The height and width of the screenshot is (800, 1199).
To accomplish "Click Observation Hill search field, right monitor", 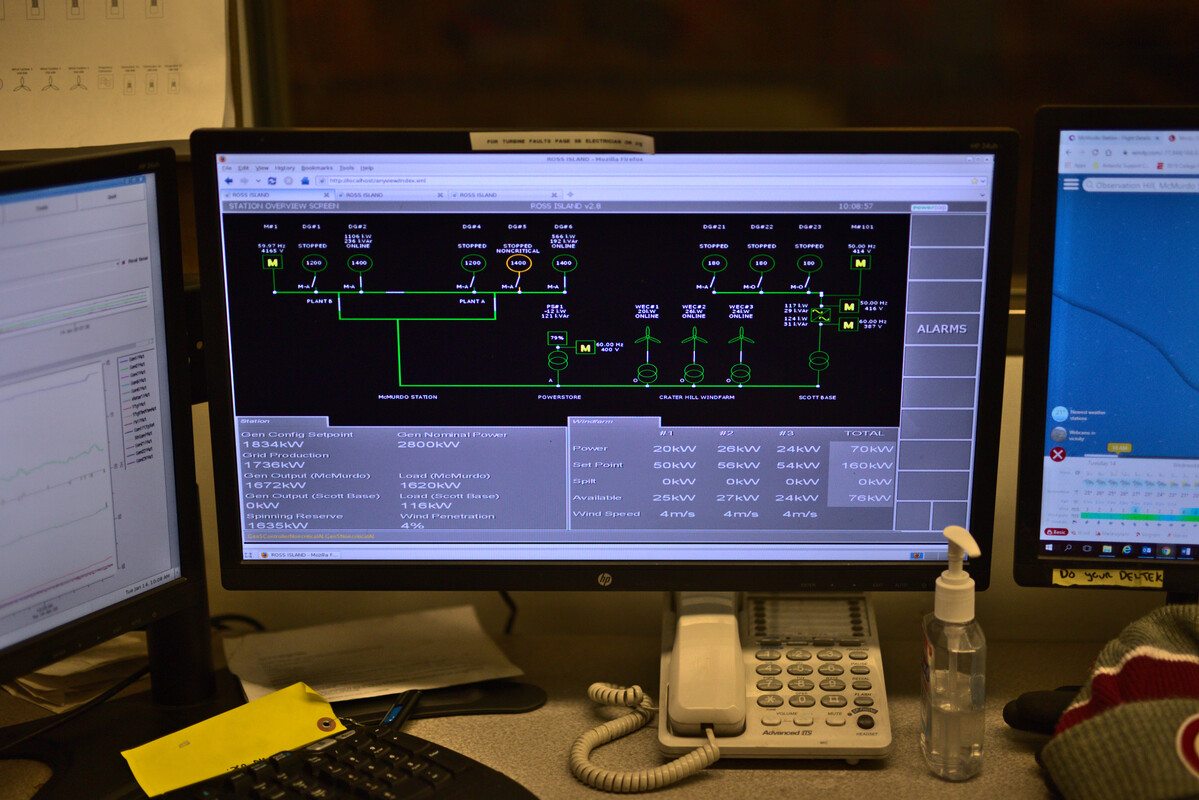I will click(1141, 186).
